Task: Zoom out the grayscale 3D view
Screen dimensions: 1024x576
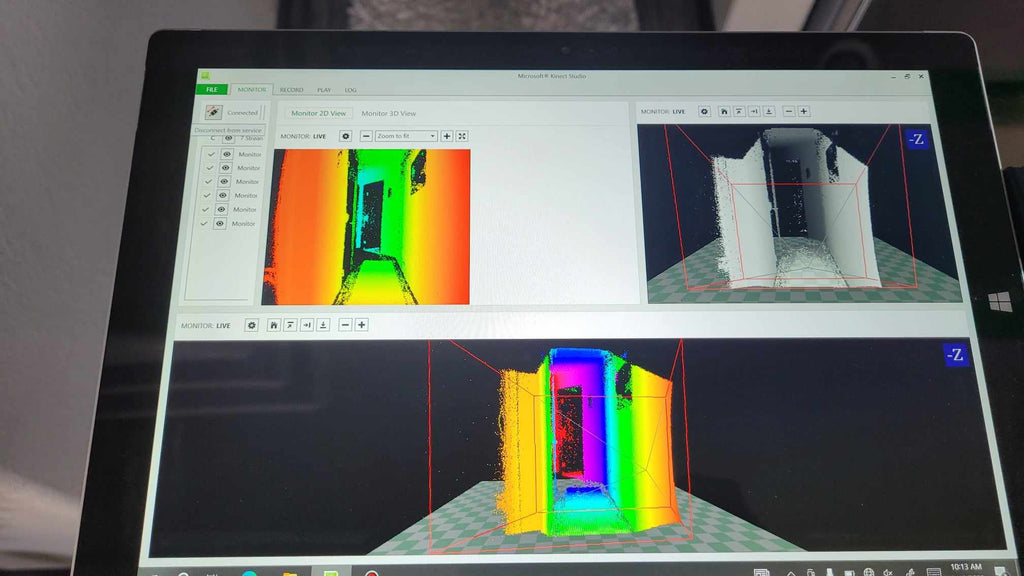Action: (x=789, y=112)
